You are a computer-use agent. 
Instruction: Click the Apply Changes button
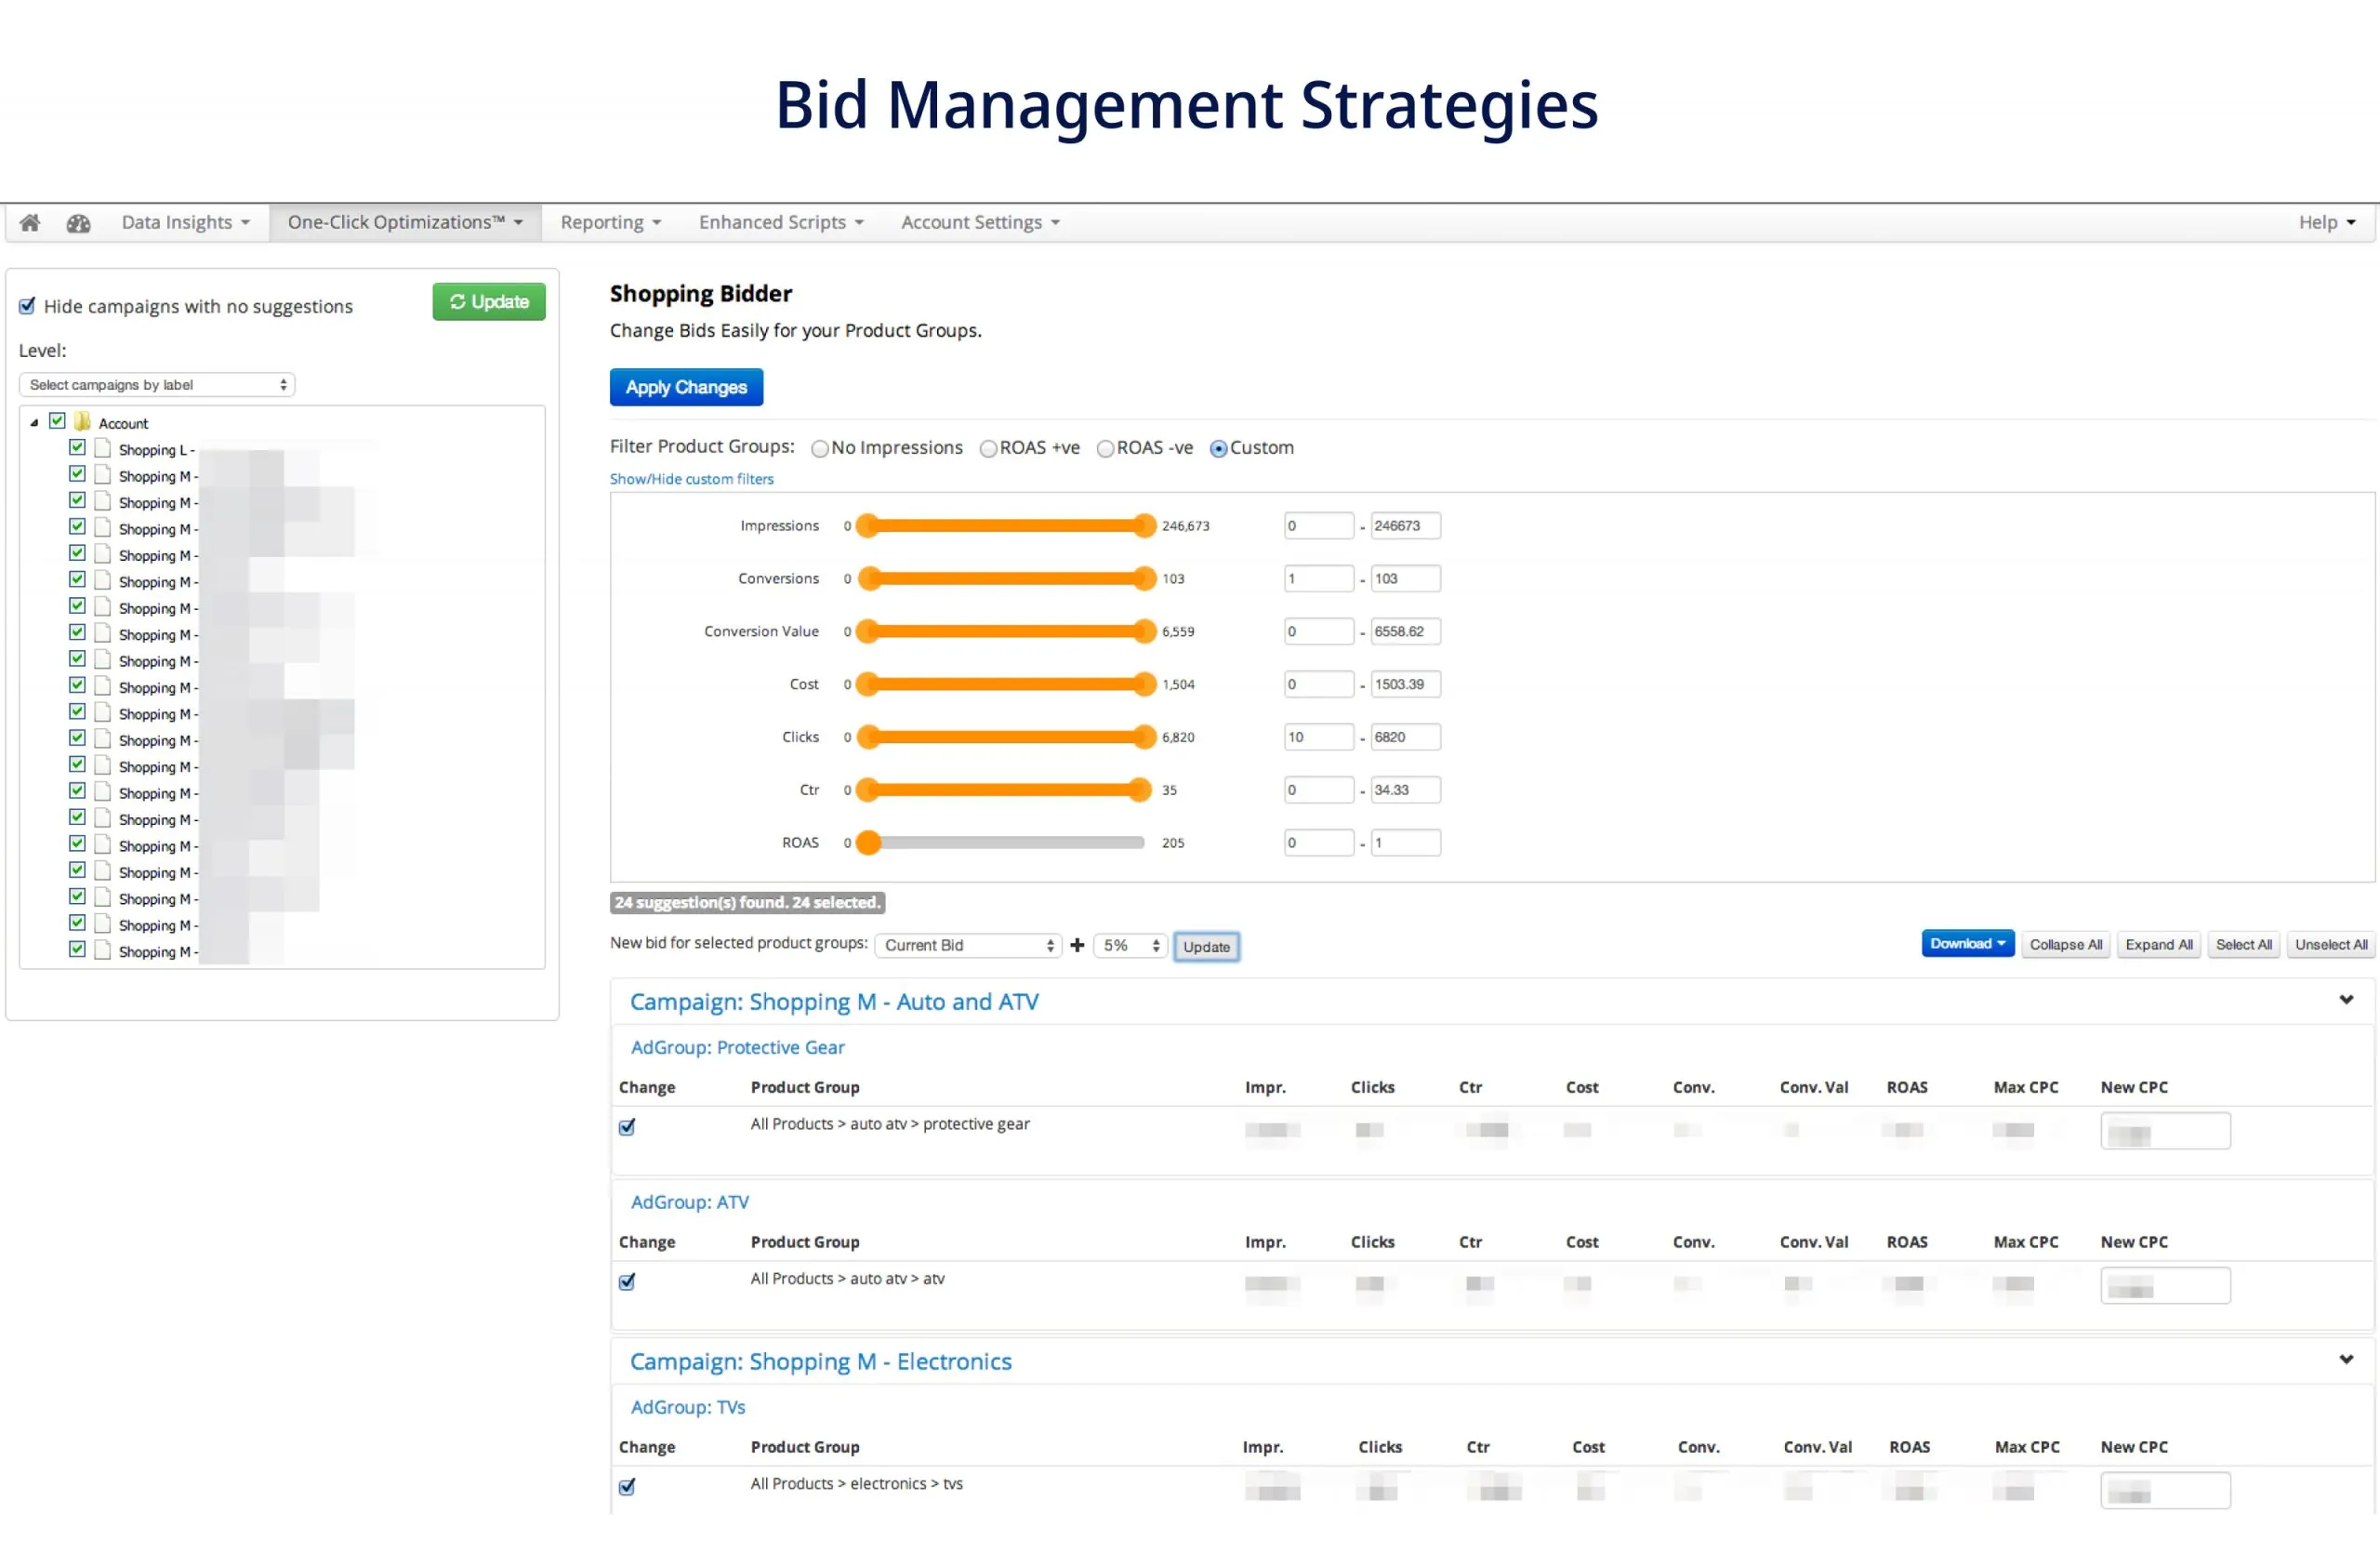point(686,387)
